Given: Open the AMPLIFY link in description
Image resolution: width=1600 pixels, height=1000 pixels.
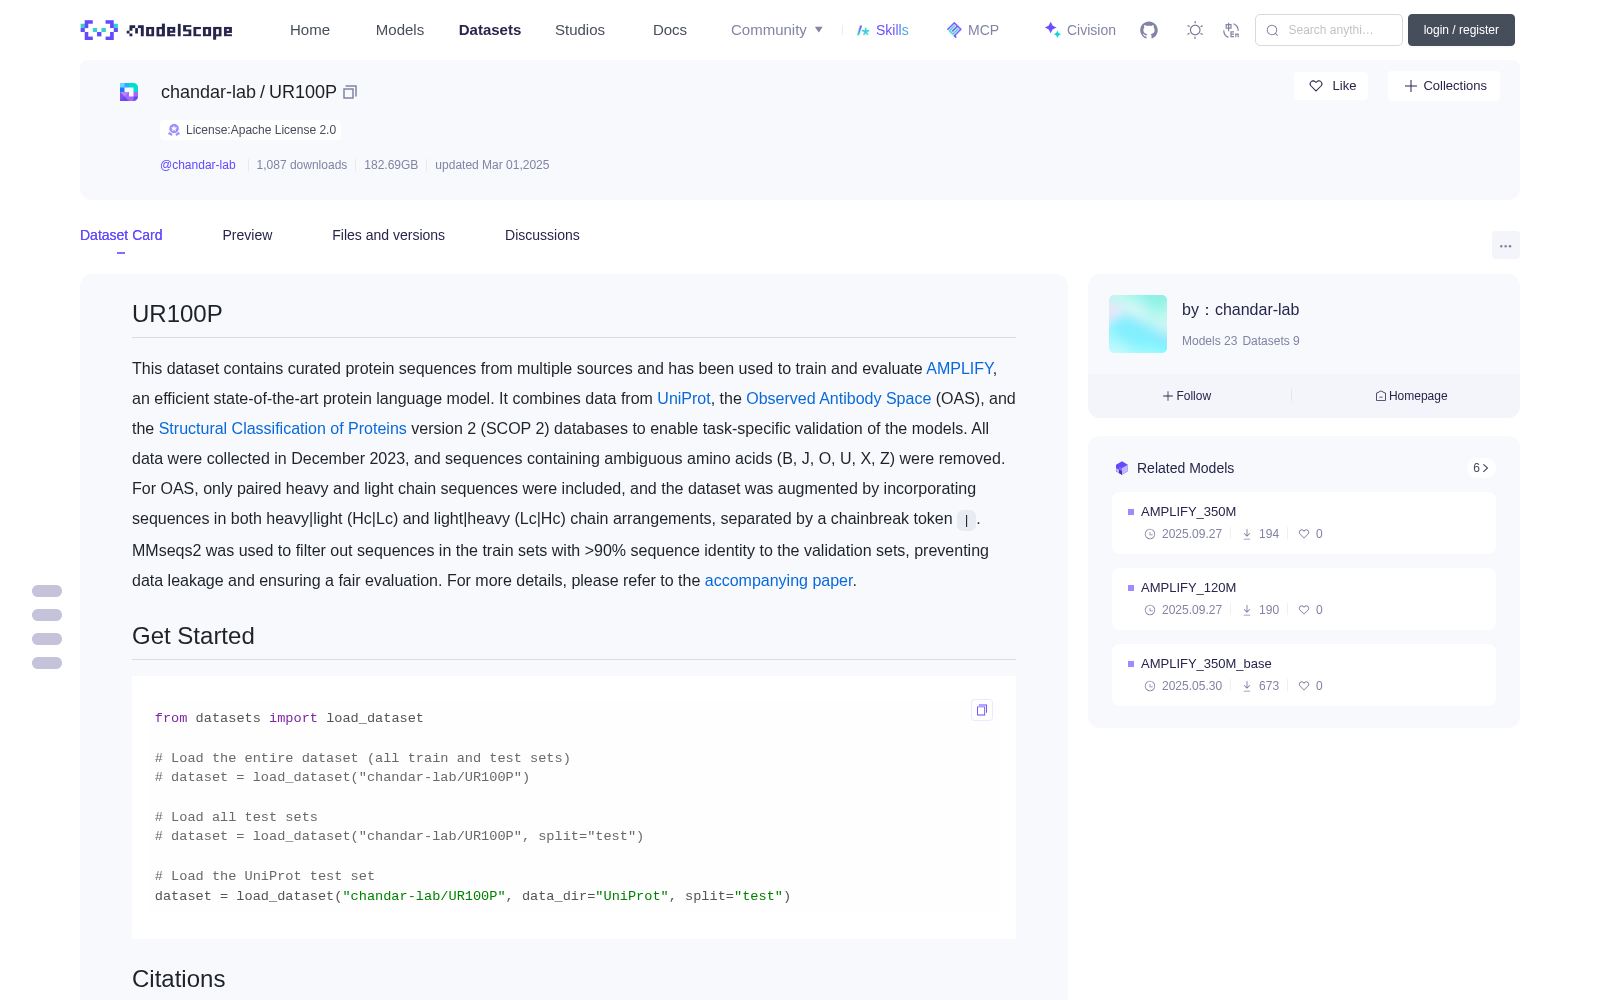Looking at the screenshot, I should (959, 369).
